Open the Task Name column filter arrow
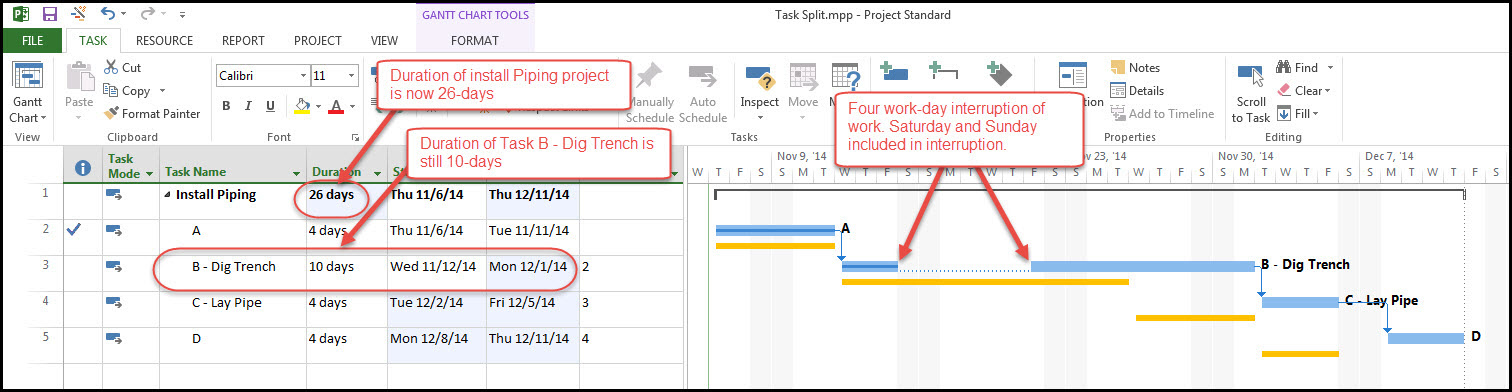Viewport: 1512px width, 392px height. (x=296, y=173)
